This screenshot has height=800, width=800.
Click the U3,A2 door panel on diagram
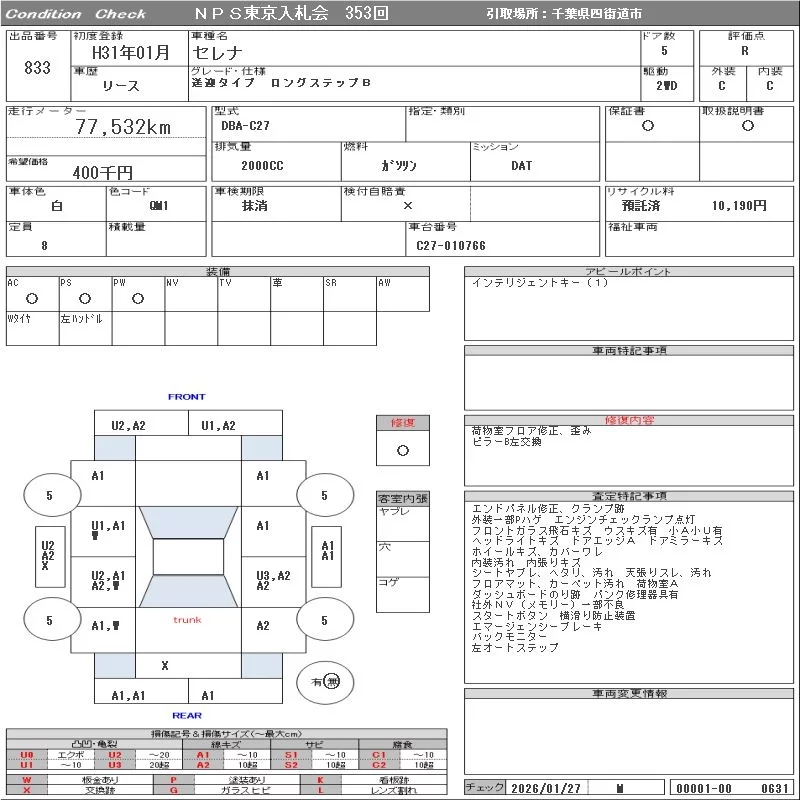(x=272, y=580)
